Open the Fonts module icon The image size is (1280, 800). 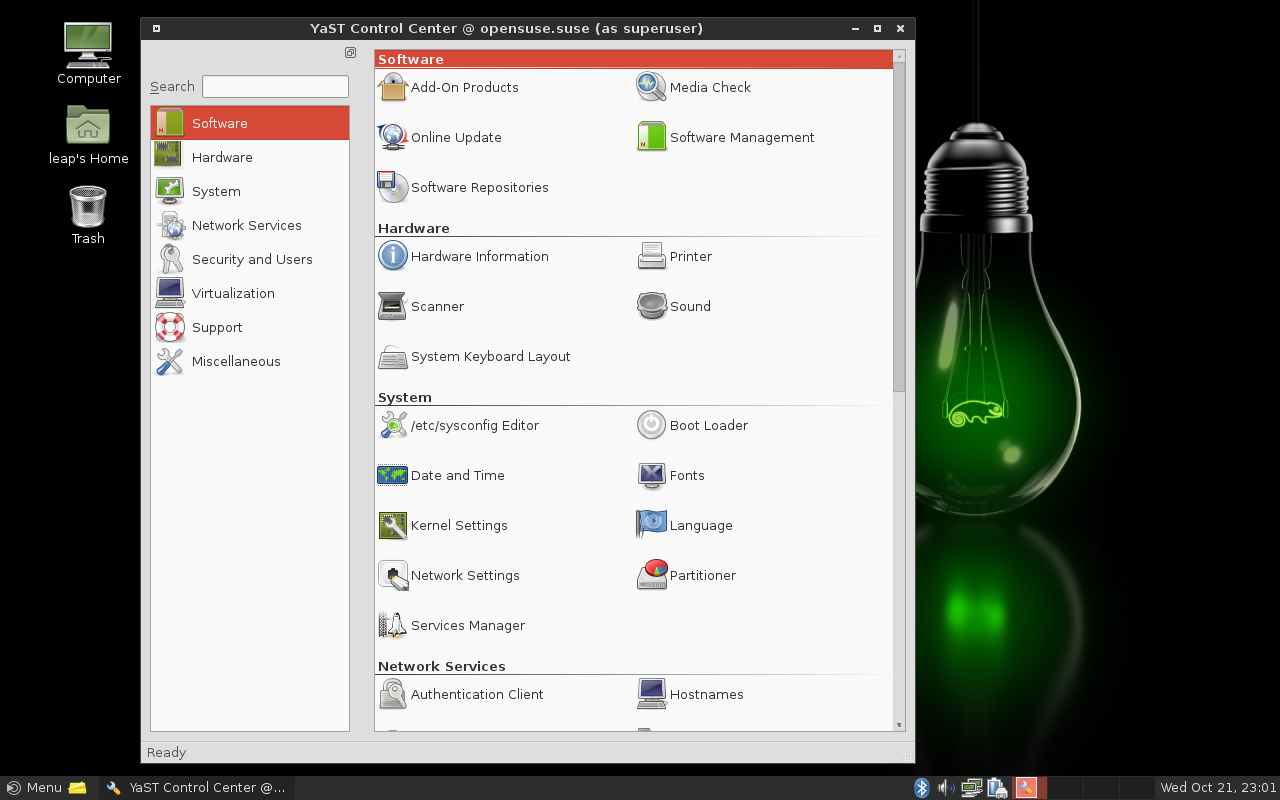[x=652, y=475]
